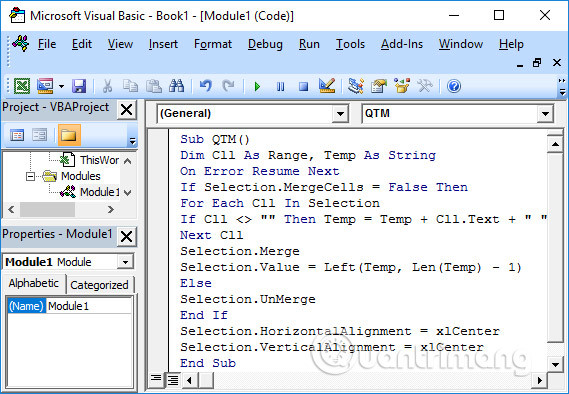Click View Microsoft Excel toolbar icon
Screen dimensions: 569x394
[x=22, y=86]
